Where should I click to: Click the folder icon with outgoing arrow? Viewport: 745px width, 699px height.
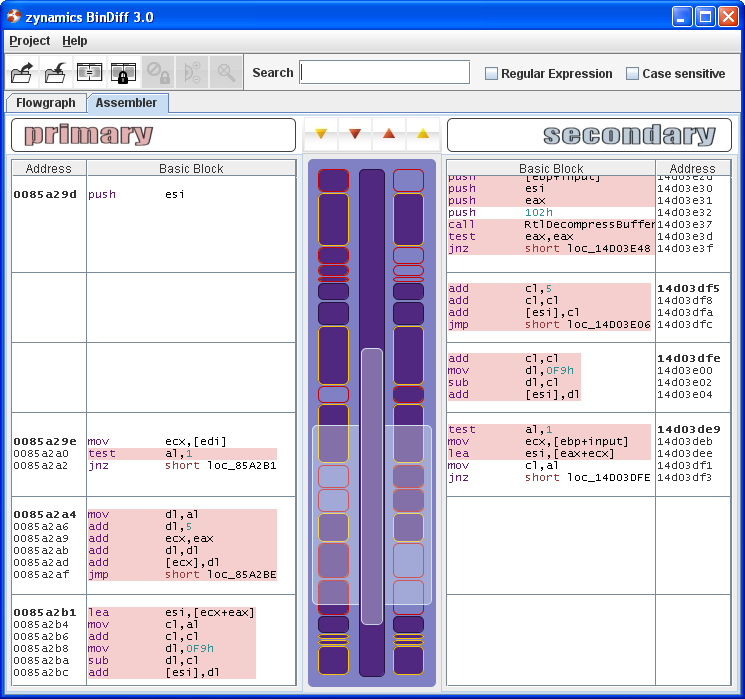(23, 73)
